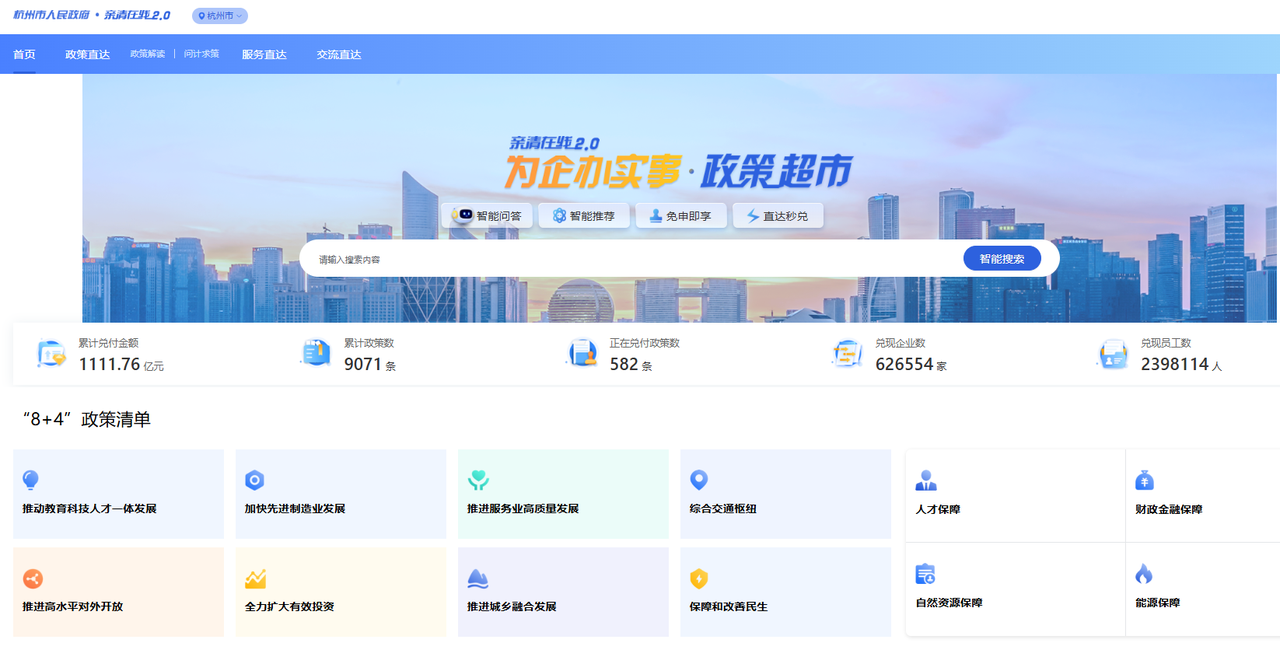The width and height of the screenshot is (1280, 650).
Task: Click the share icon on 推进高水平对外开放 card
Action: (32, 578)
